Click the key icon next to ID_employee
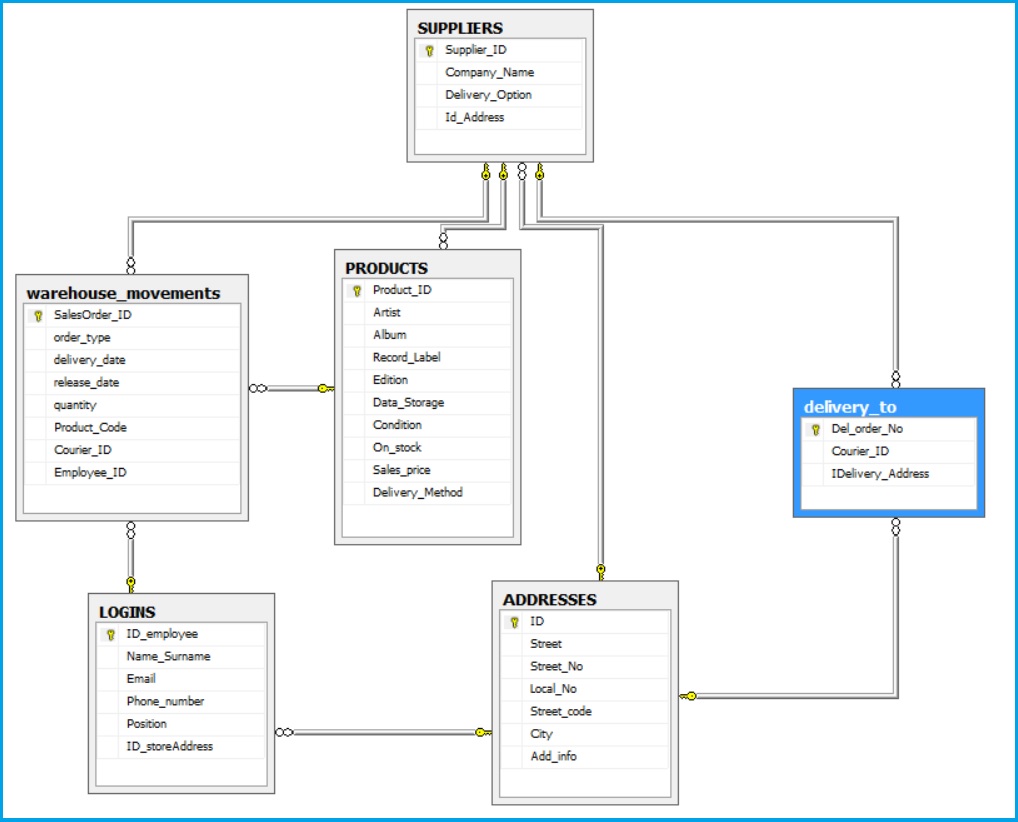 (110, 634)
